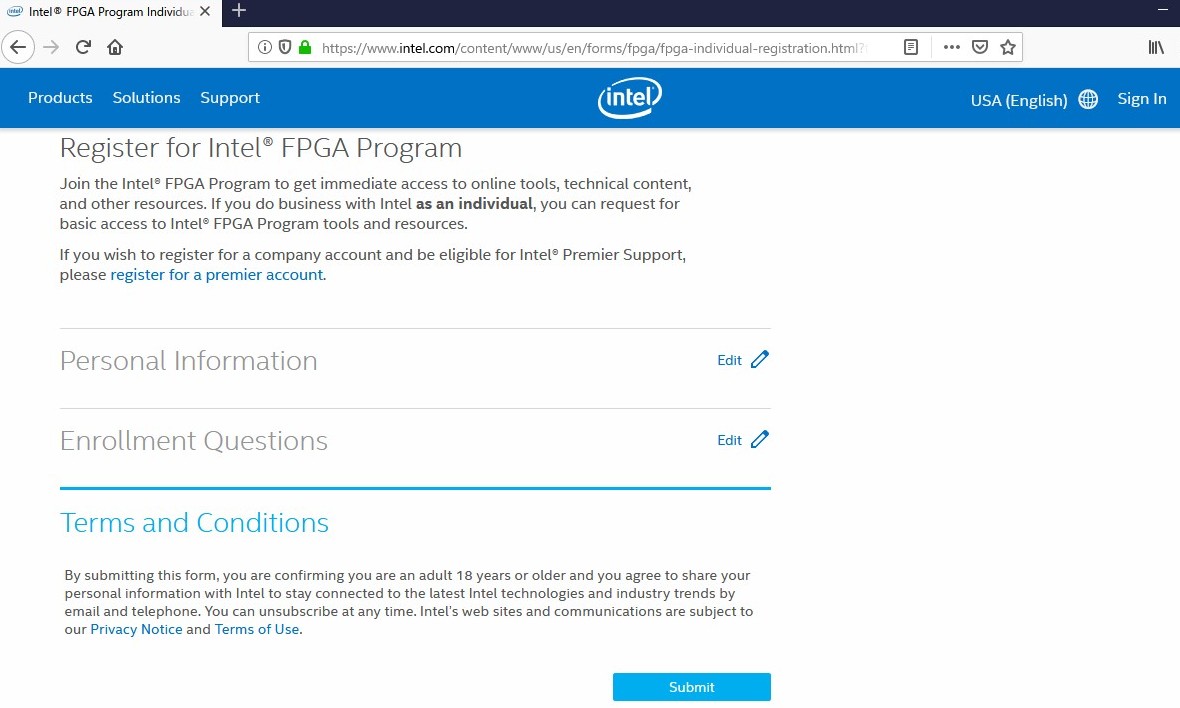Screen dimensions: 1180x708
Task: Open the browser home page
Action: click(x=115, y=47)
